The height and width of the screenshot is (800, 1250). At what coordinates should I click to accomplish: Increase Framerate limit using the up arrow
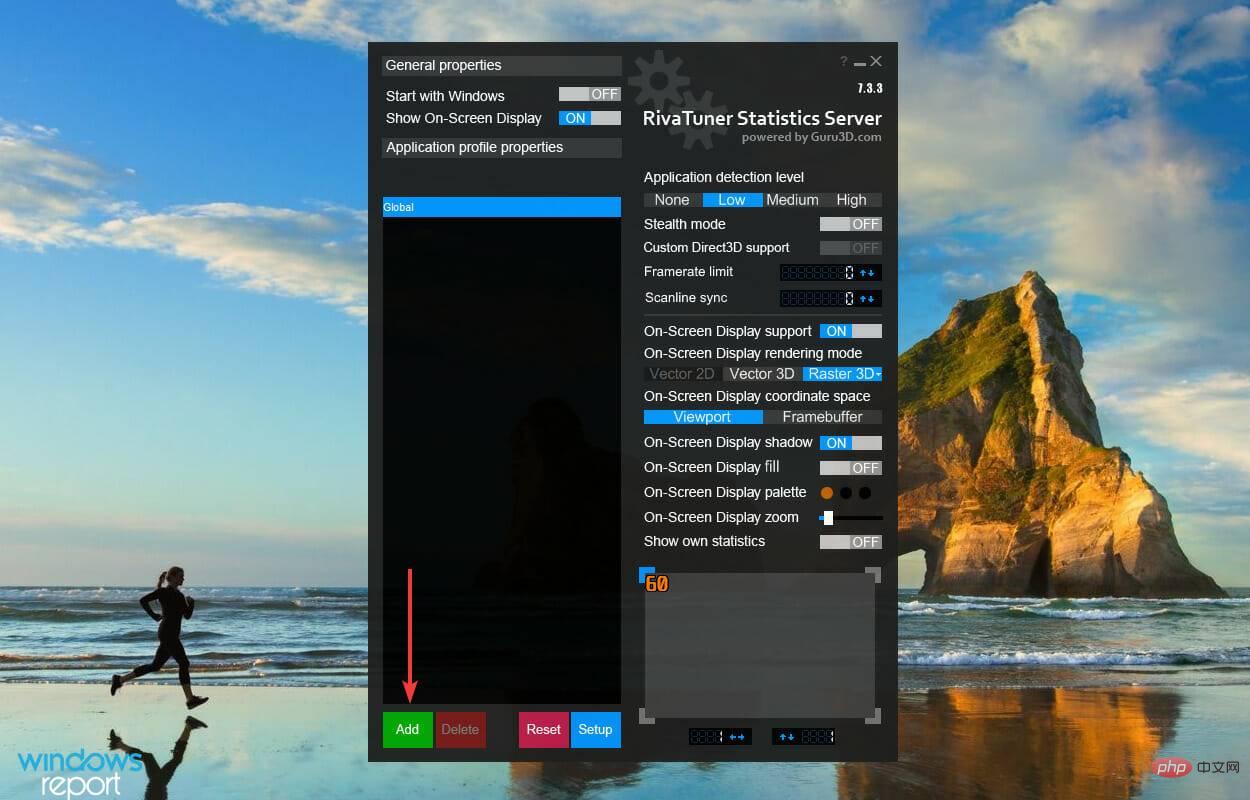[863, 272]
